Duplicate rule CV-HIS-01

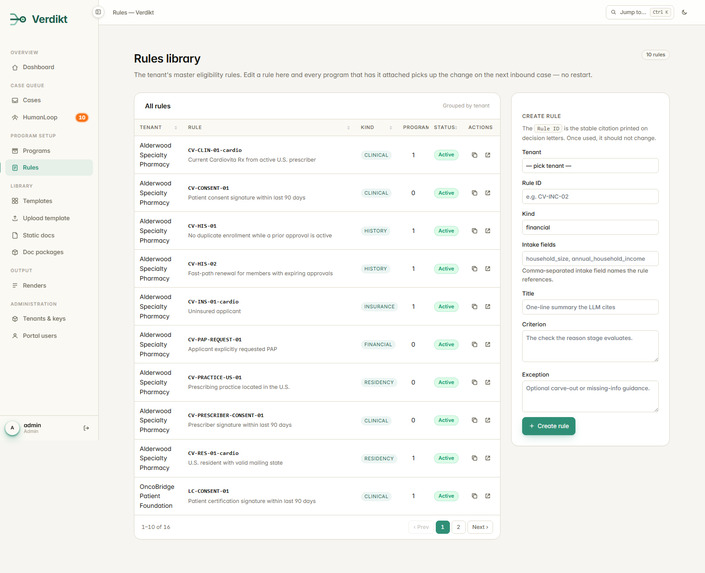coord(474,231)
